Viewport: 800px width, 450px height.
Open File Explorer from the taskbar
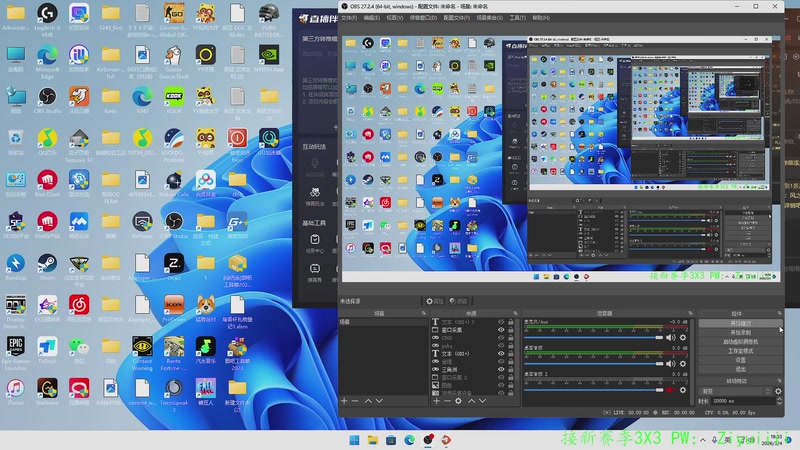(x=372, y=440)
